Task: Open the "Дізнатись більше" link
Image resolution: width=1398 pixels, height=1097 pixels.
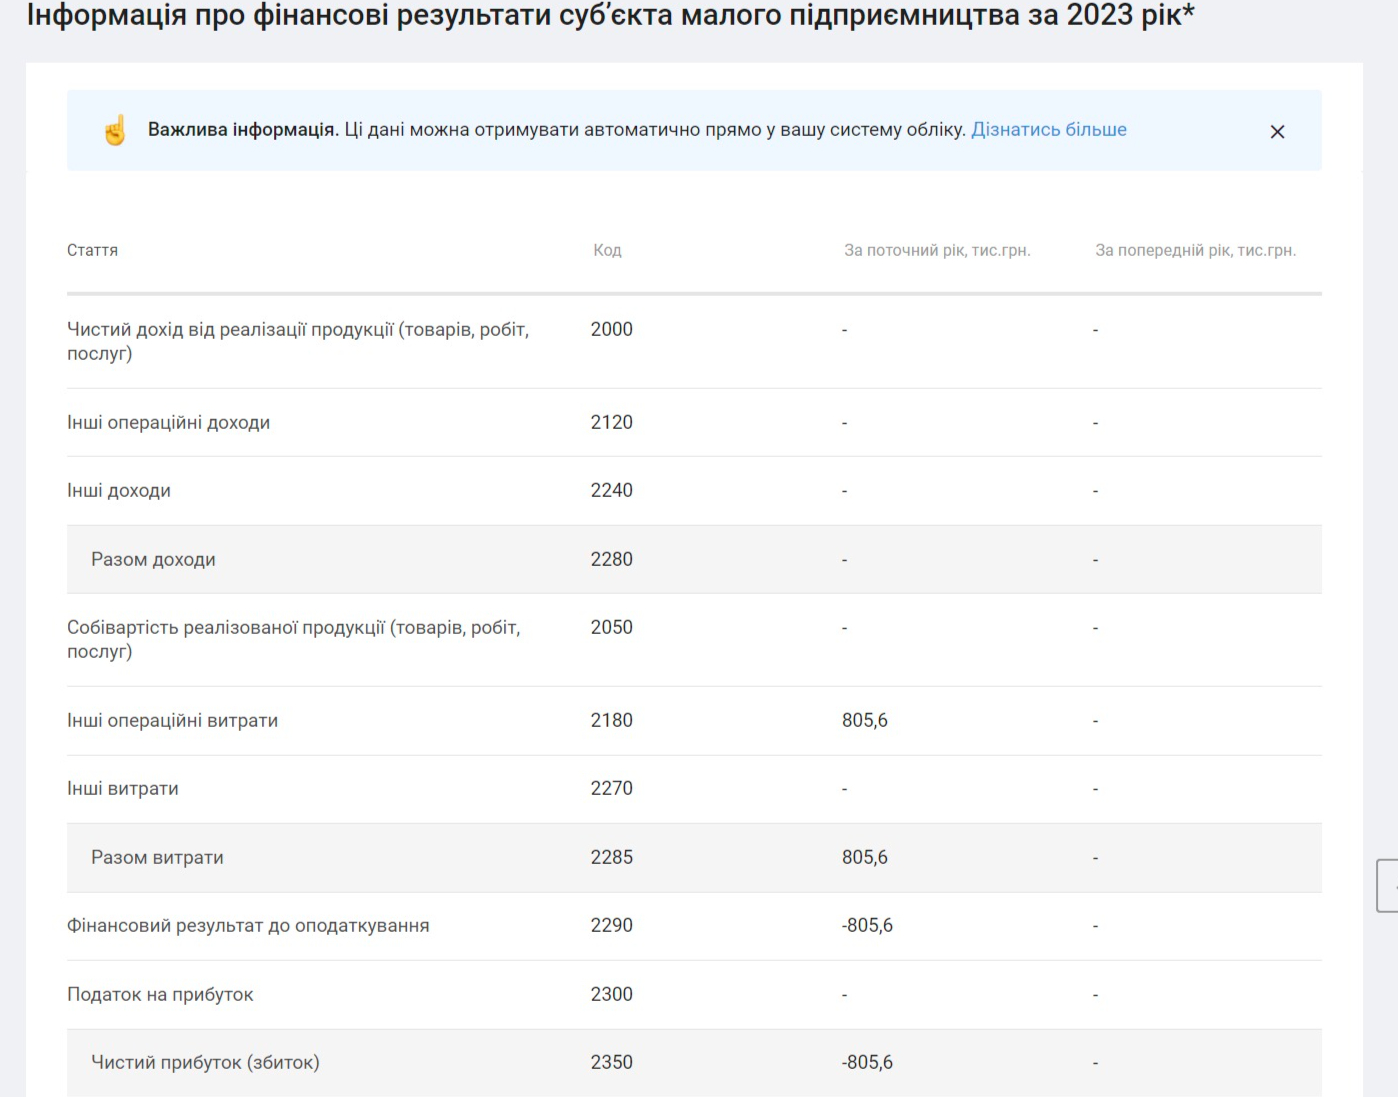Action: tap(1048, 130)
